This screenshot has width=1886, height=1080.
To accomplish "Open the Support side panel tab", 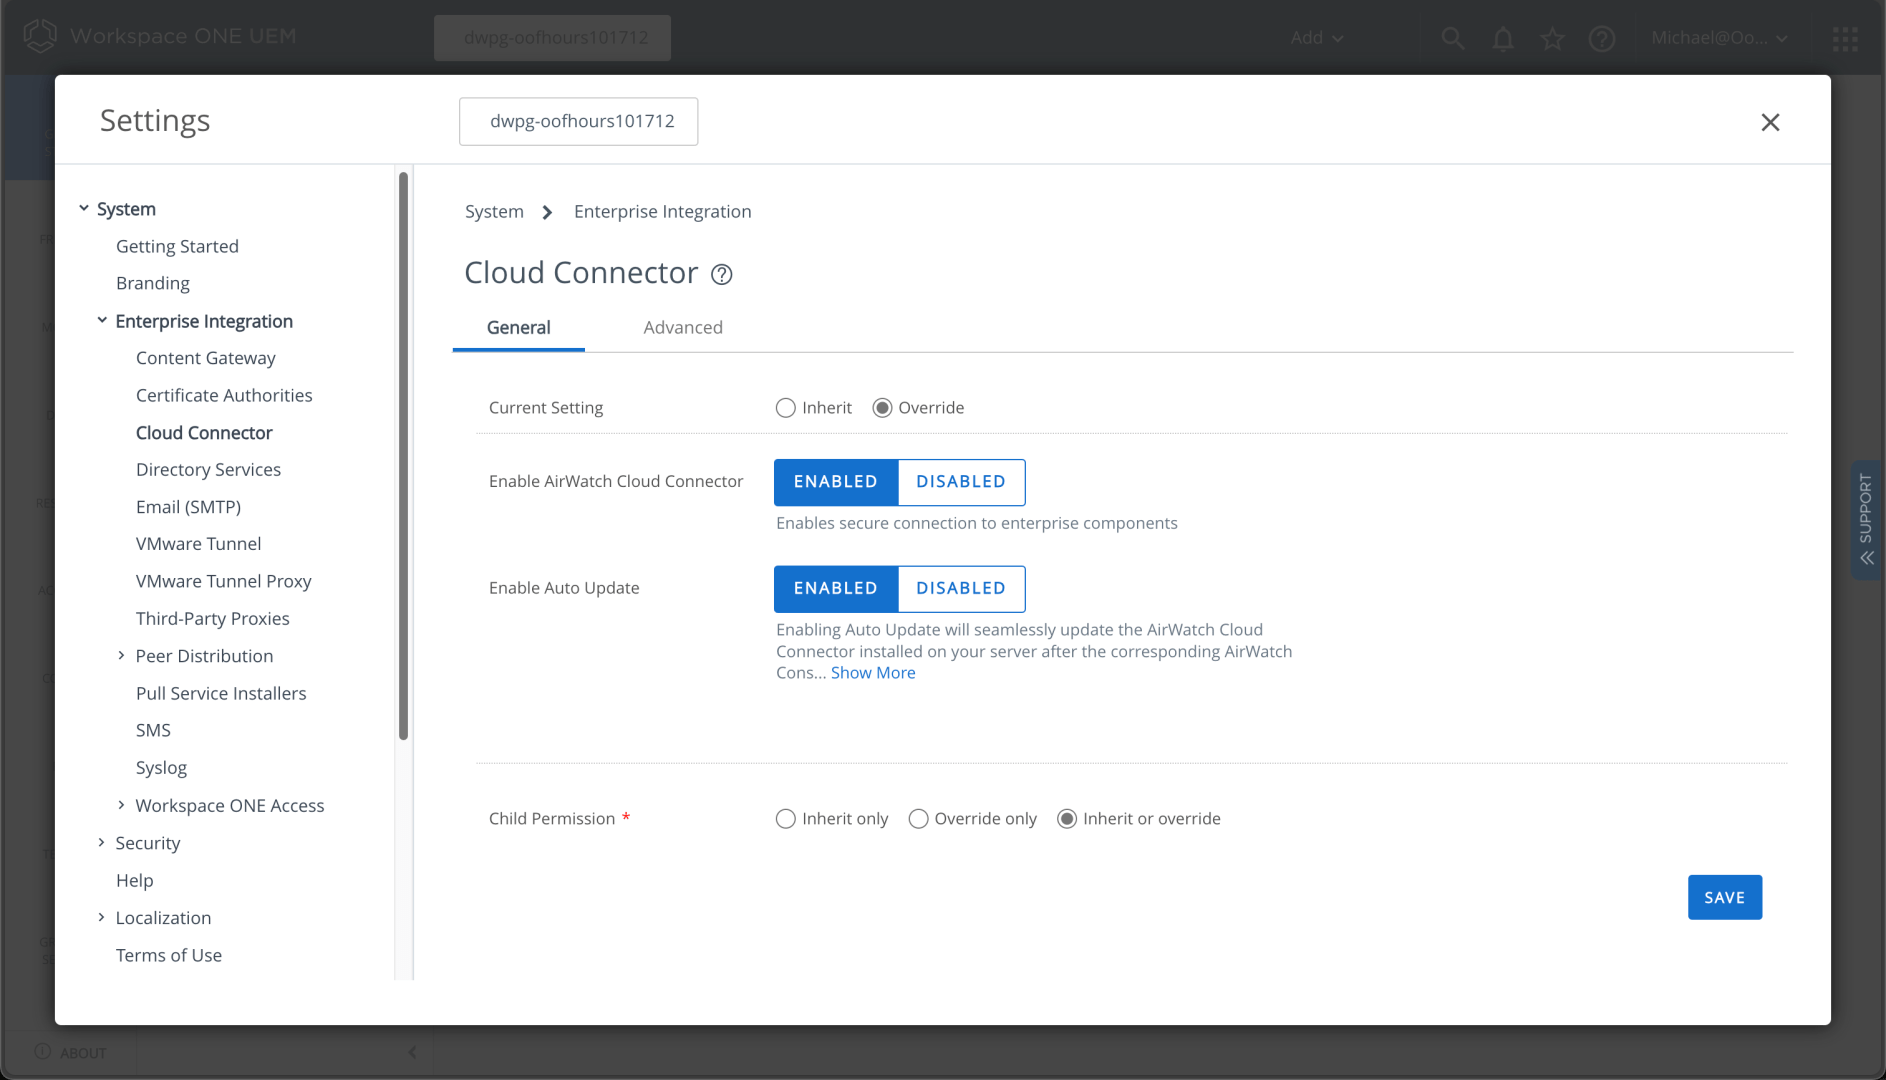I will point(1866,519).
